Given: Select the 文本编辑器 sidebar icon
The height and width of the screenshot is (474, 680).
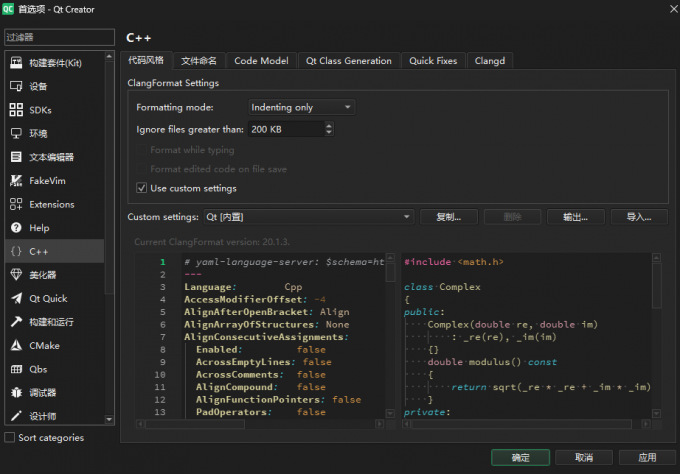Looking at the screenshot, I should [x=15, y=157].
